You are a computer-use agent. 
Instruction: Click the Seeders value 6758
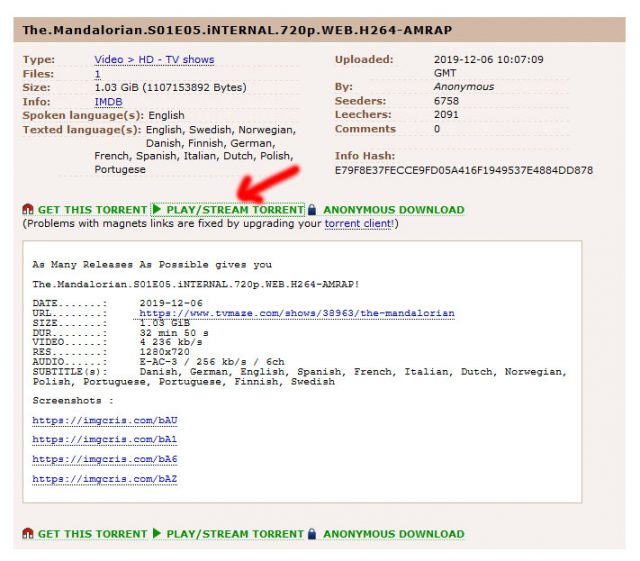[446, 101]
